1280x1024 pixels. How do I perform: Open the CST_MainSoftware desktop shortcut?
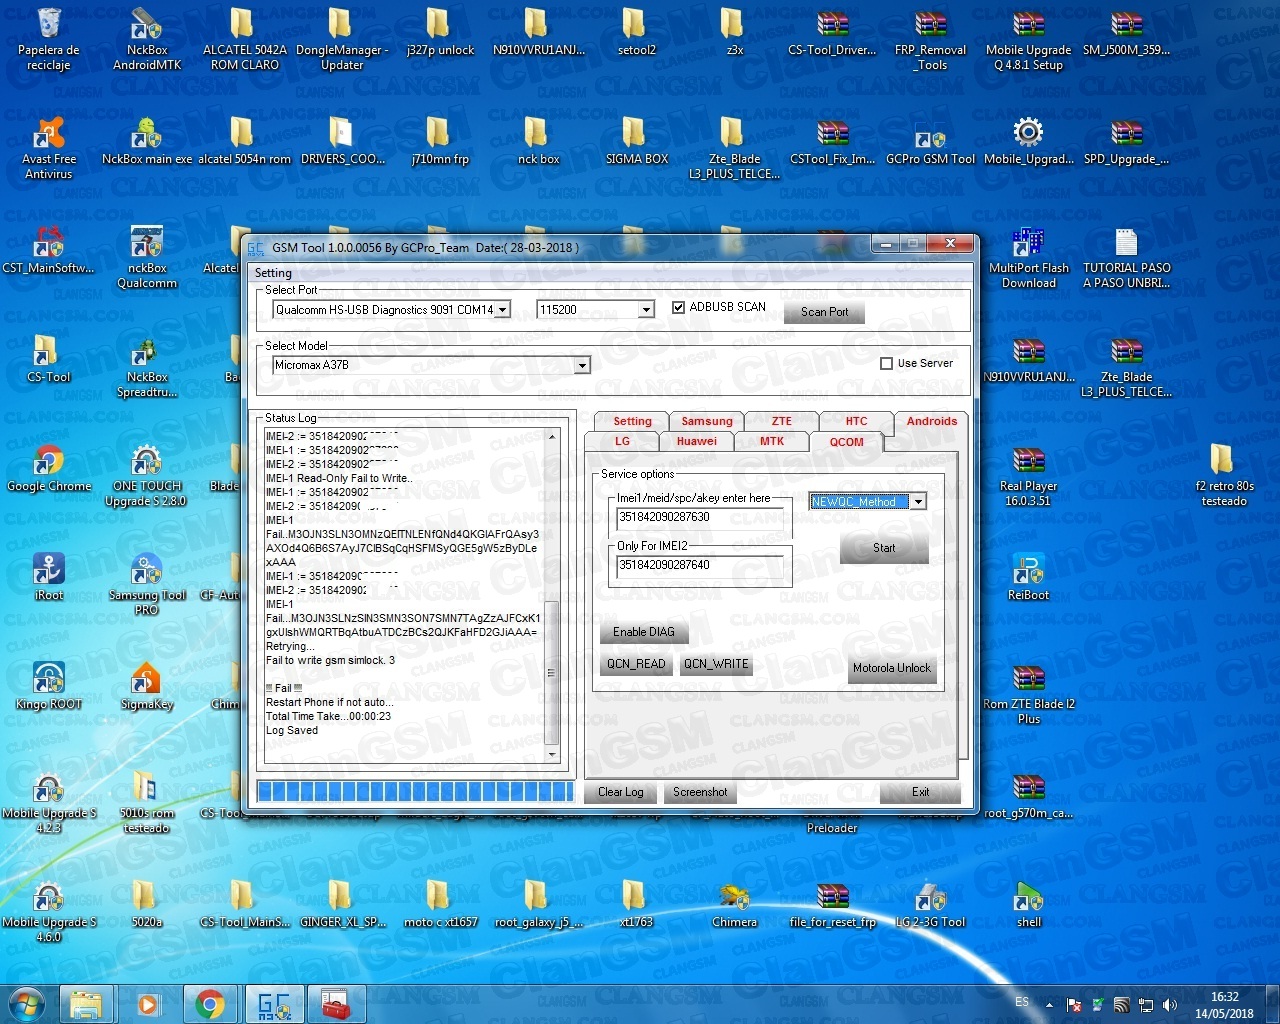click(48, 251)
